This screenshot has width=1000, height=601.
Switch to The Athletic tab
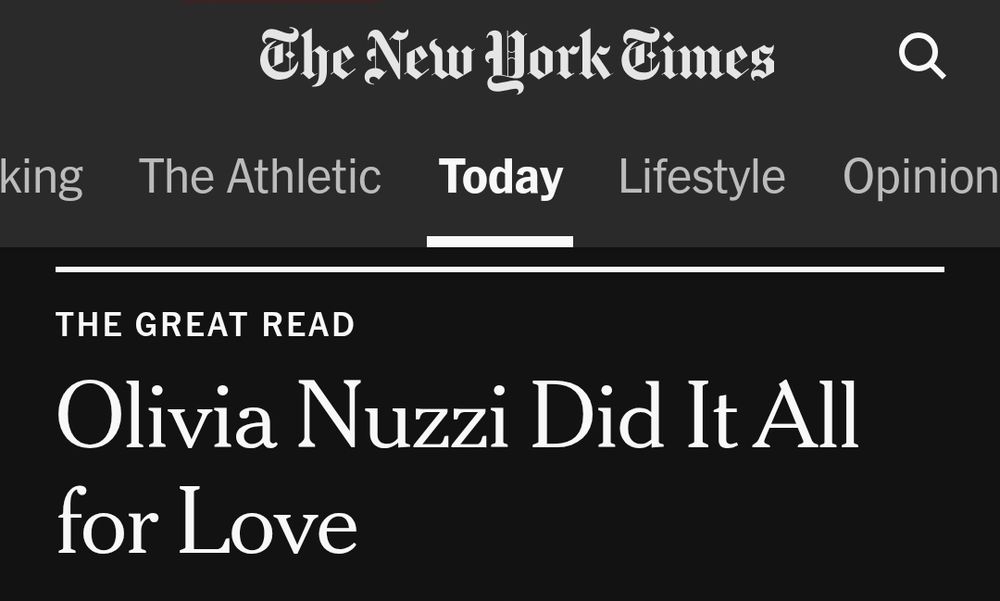[x=260, y=176]
